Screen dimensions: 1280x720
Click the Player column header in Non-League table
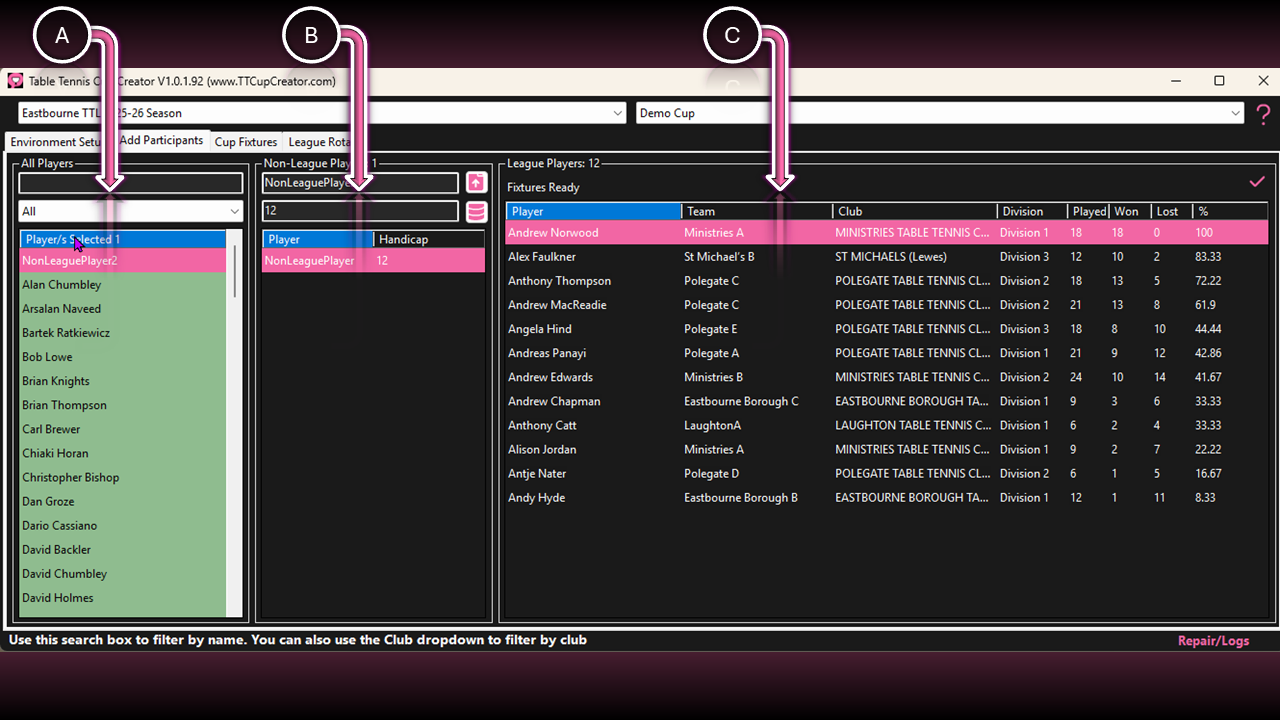[318, 240]
